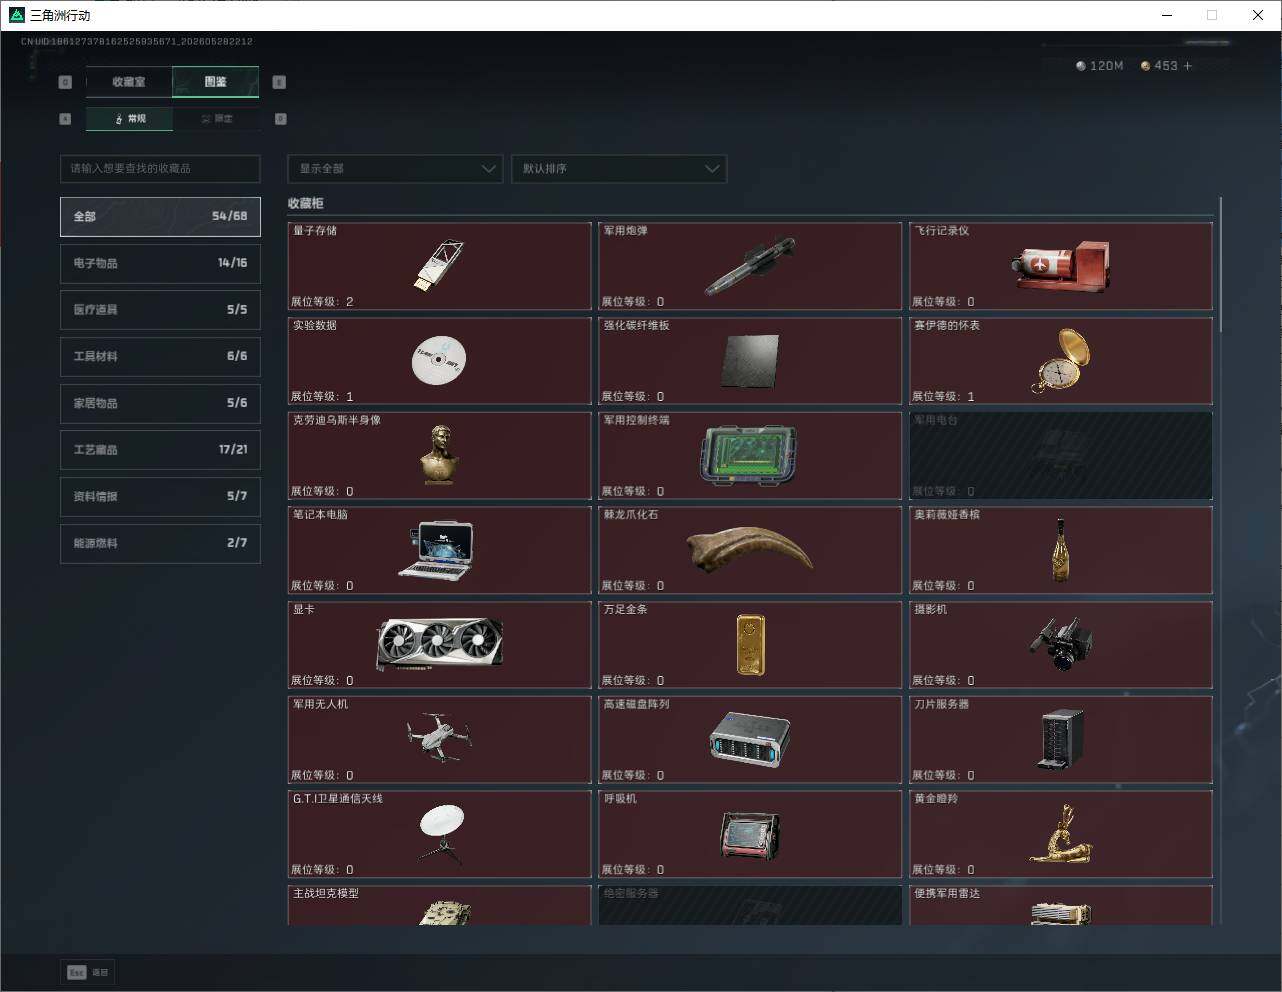Viewport: 1282px width, 992px height.
Task: Click the D key hint right of 限定
Action: tap(280, 119)
